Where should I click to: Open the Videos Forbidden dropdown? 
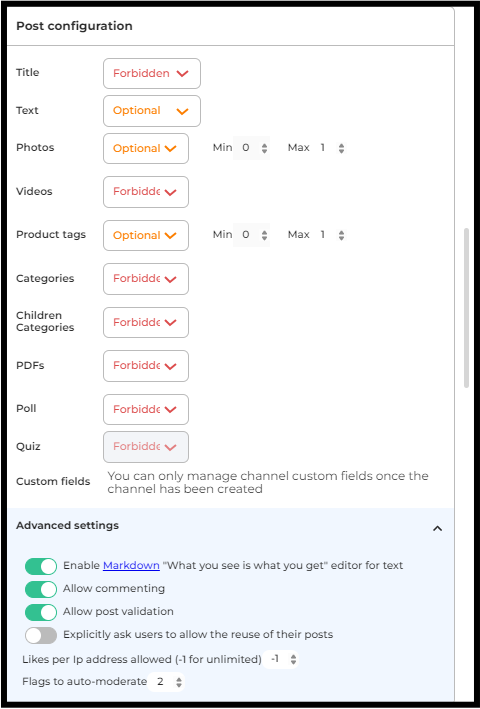coord(146,192)
